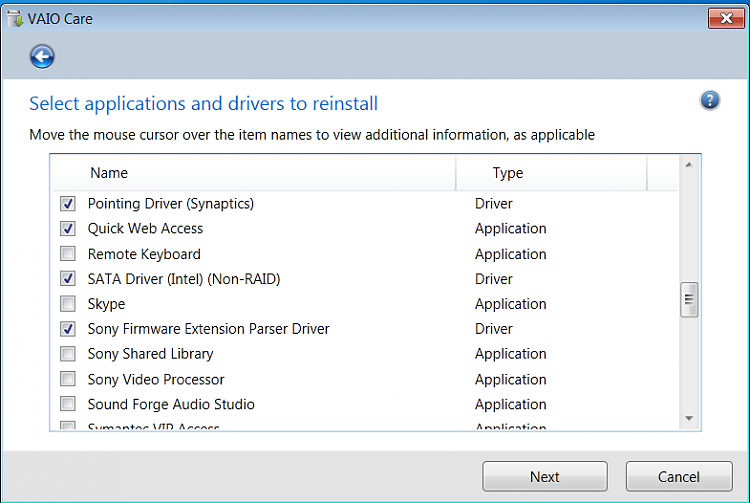This screenshot has width=750, height=503.
Task: Click the scrollbar up arrow
Action: [x=689, y=165]
